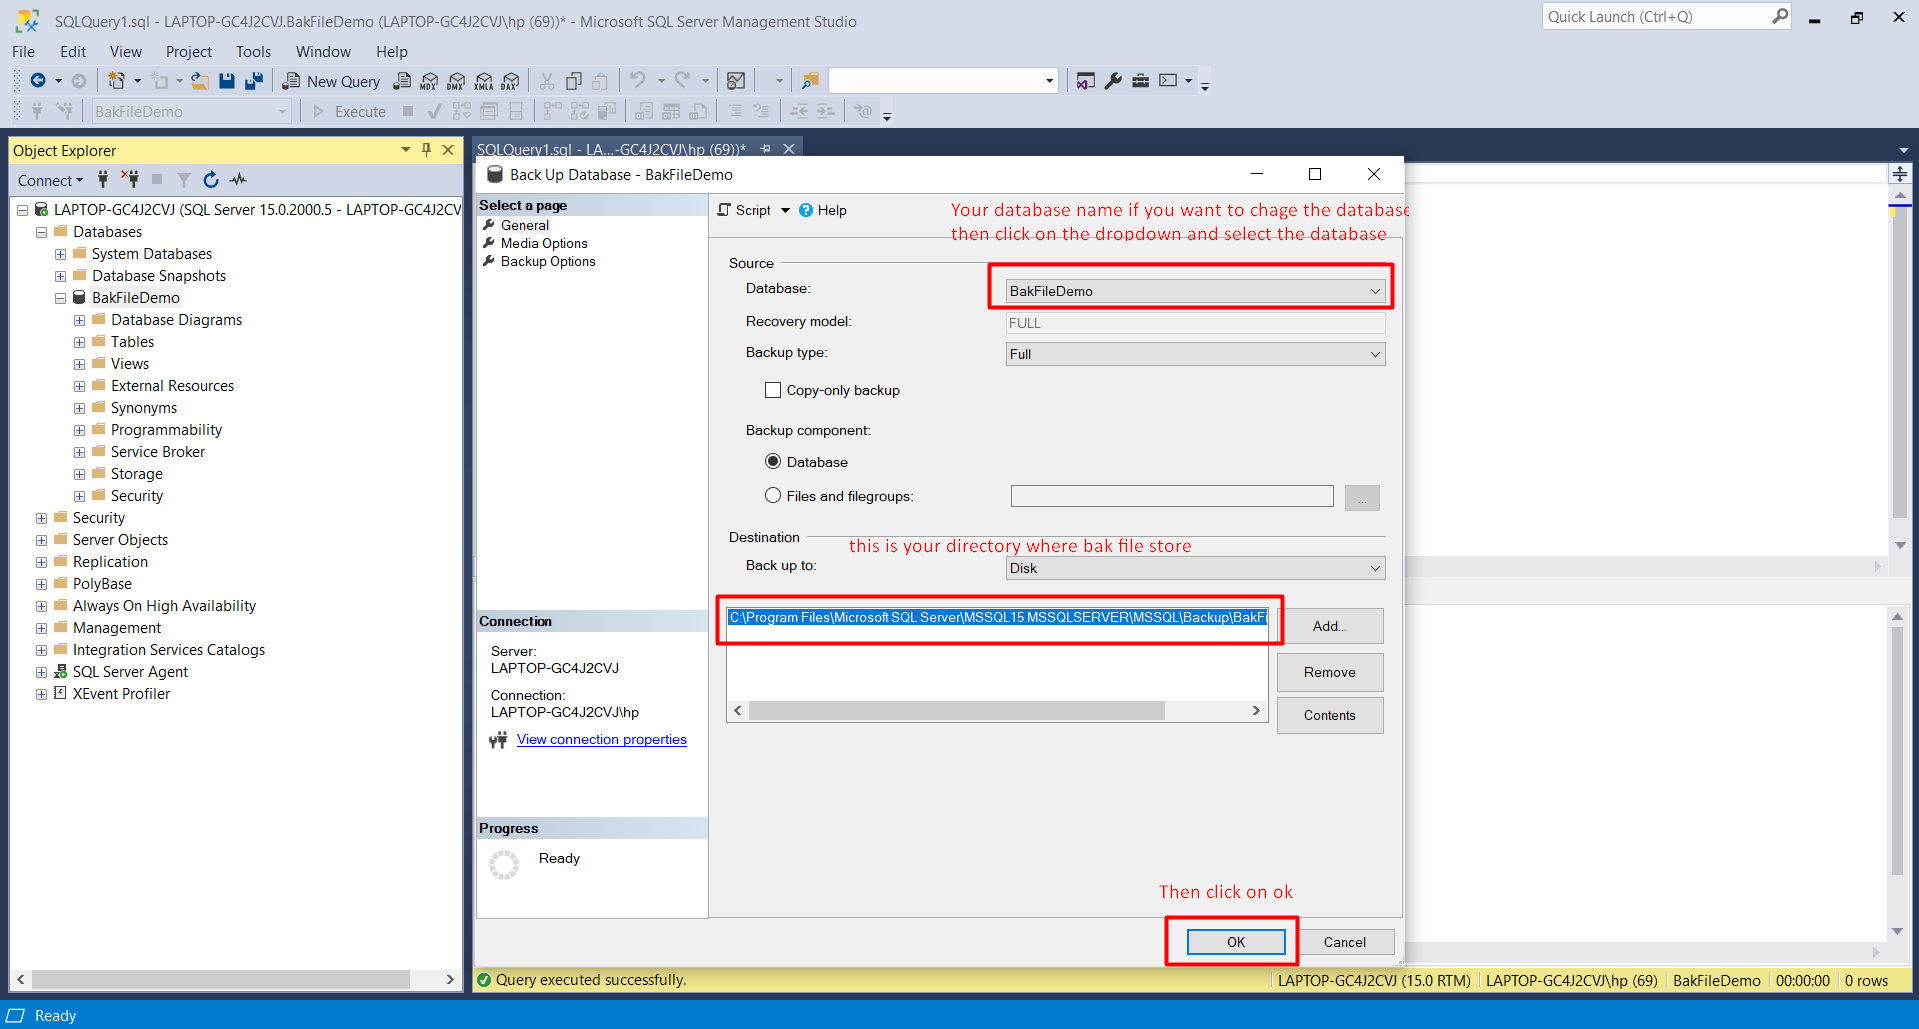1919x1029 pixels.
Task: Click horizontal scrollbar thumb in destination list
Action: 957,710
